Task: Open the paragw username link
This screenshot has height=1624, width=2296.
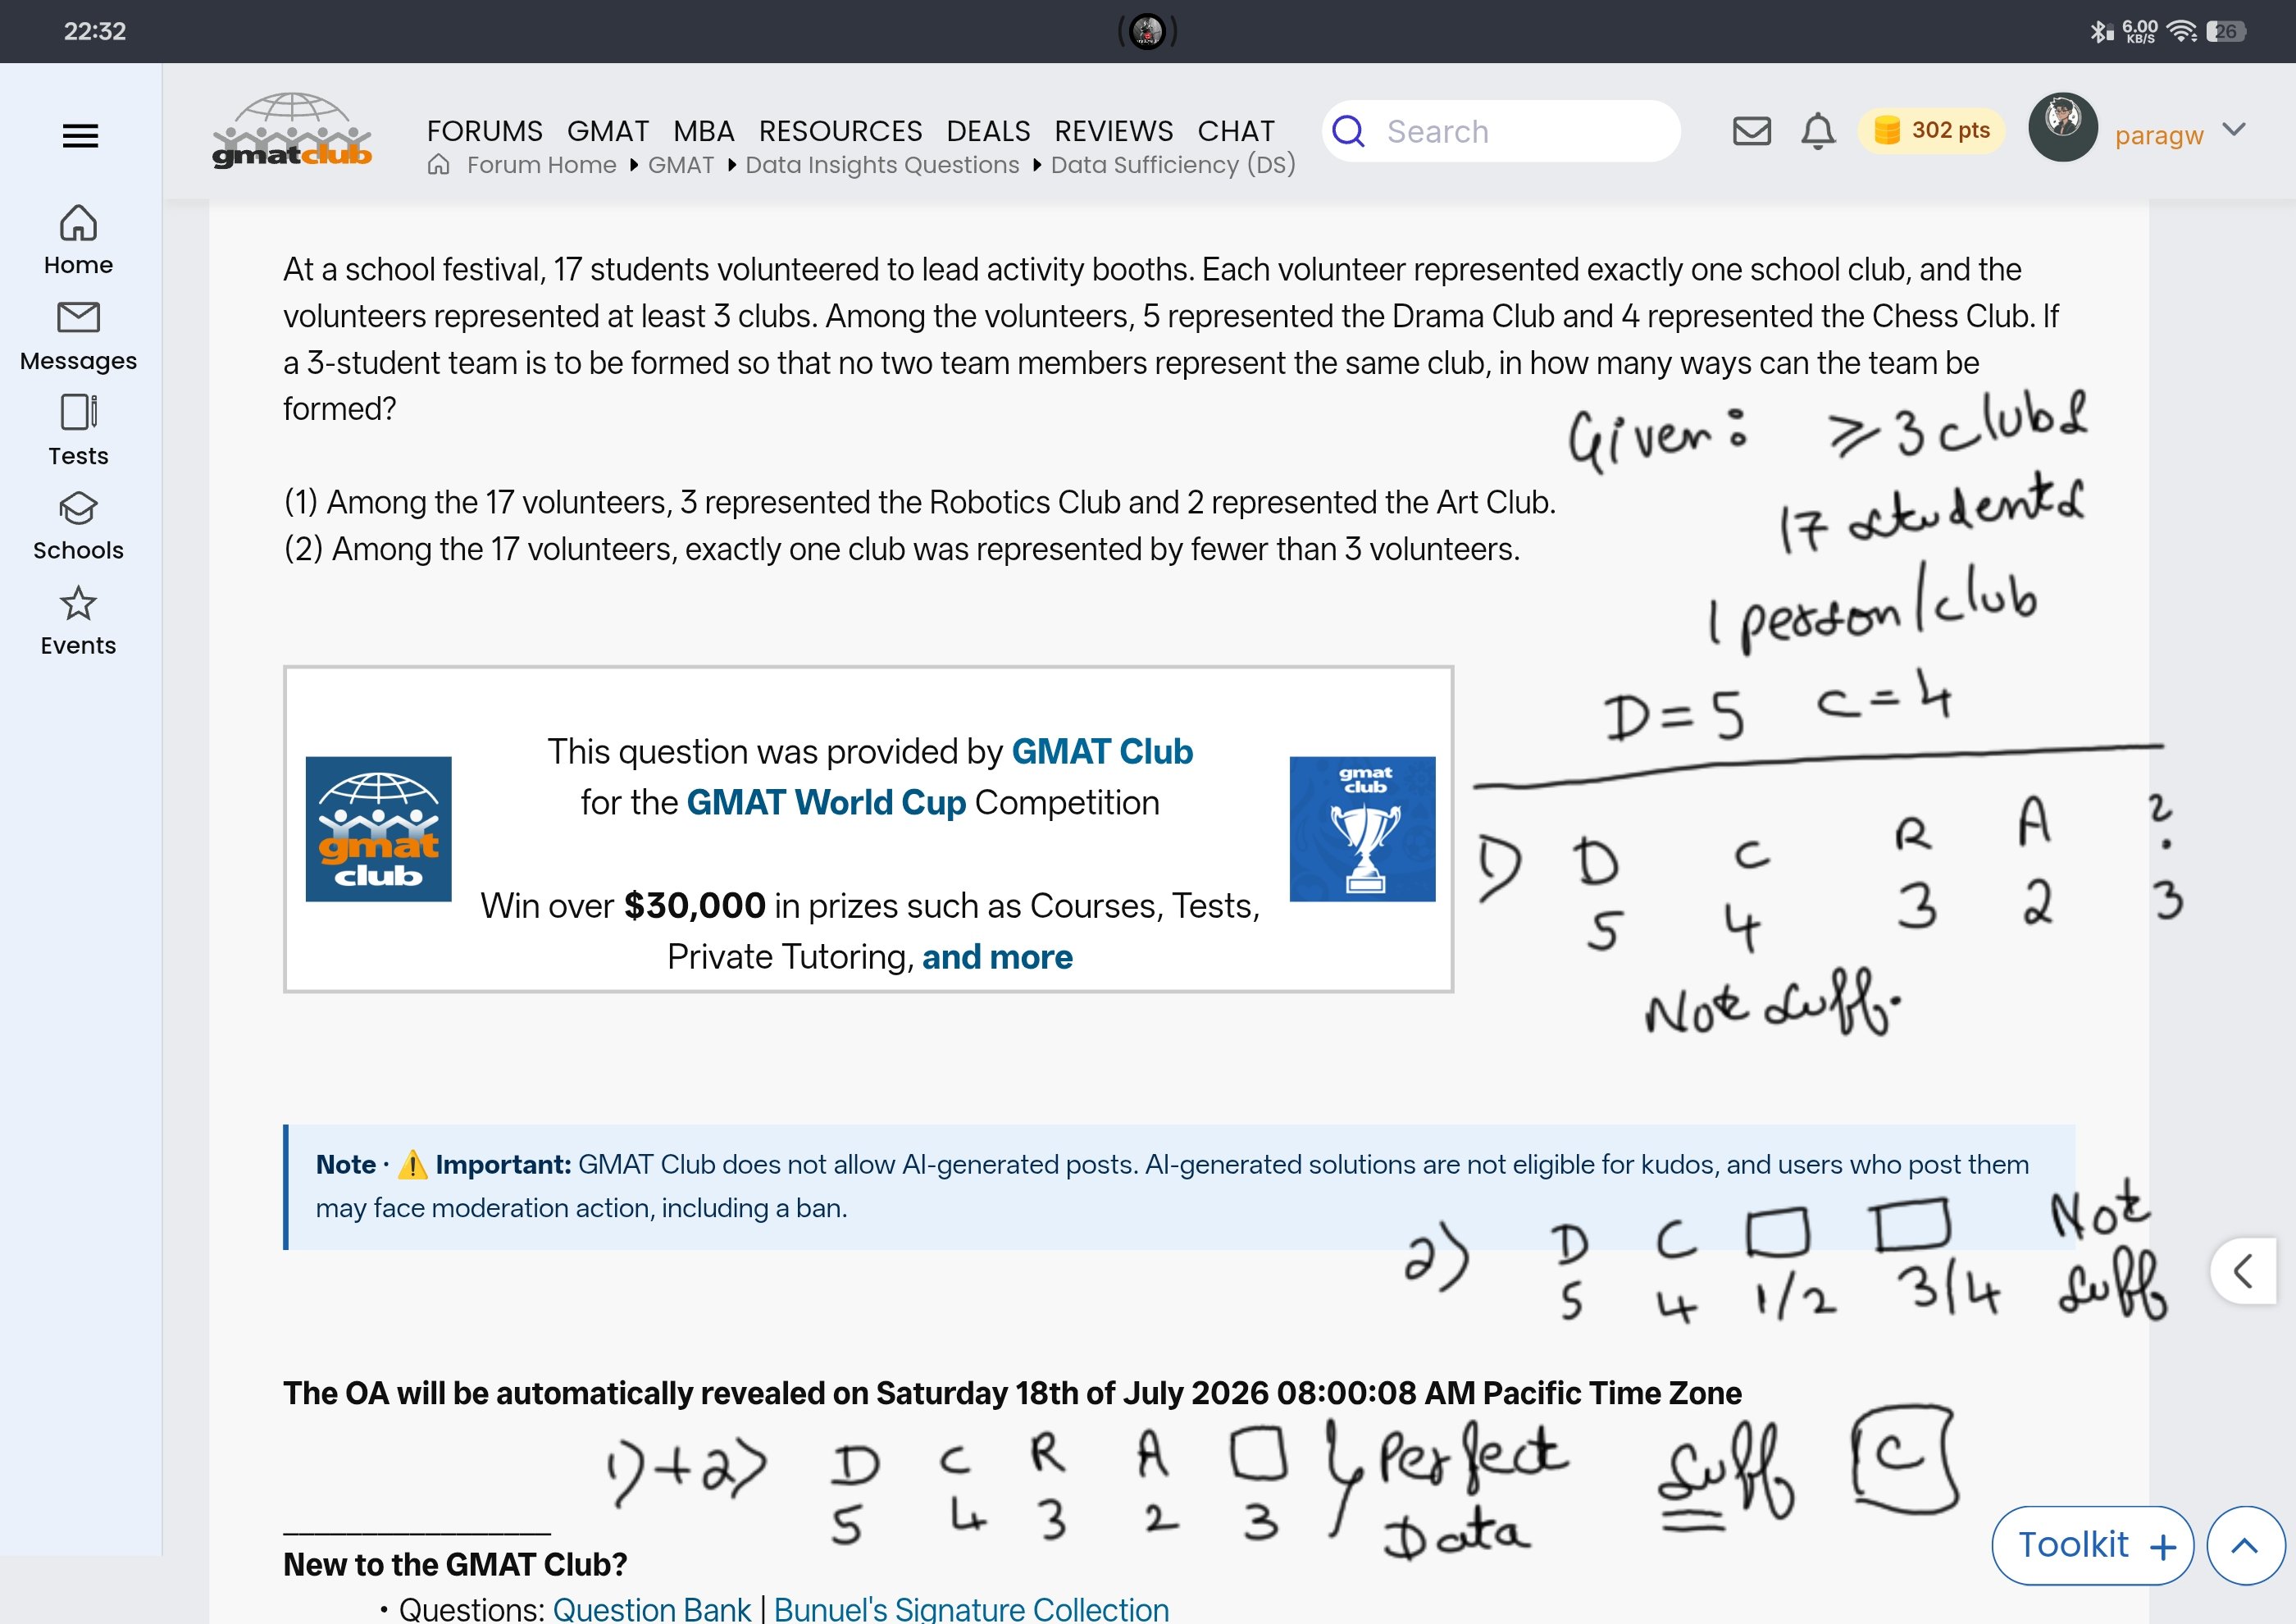Action: tap(2158, 135)
